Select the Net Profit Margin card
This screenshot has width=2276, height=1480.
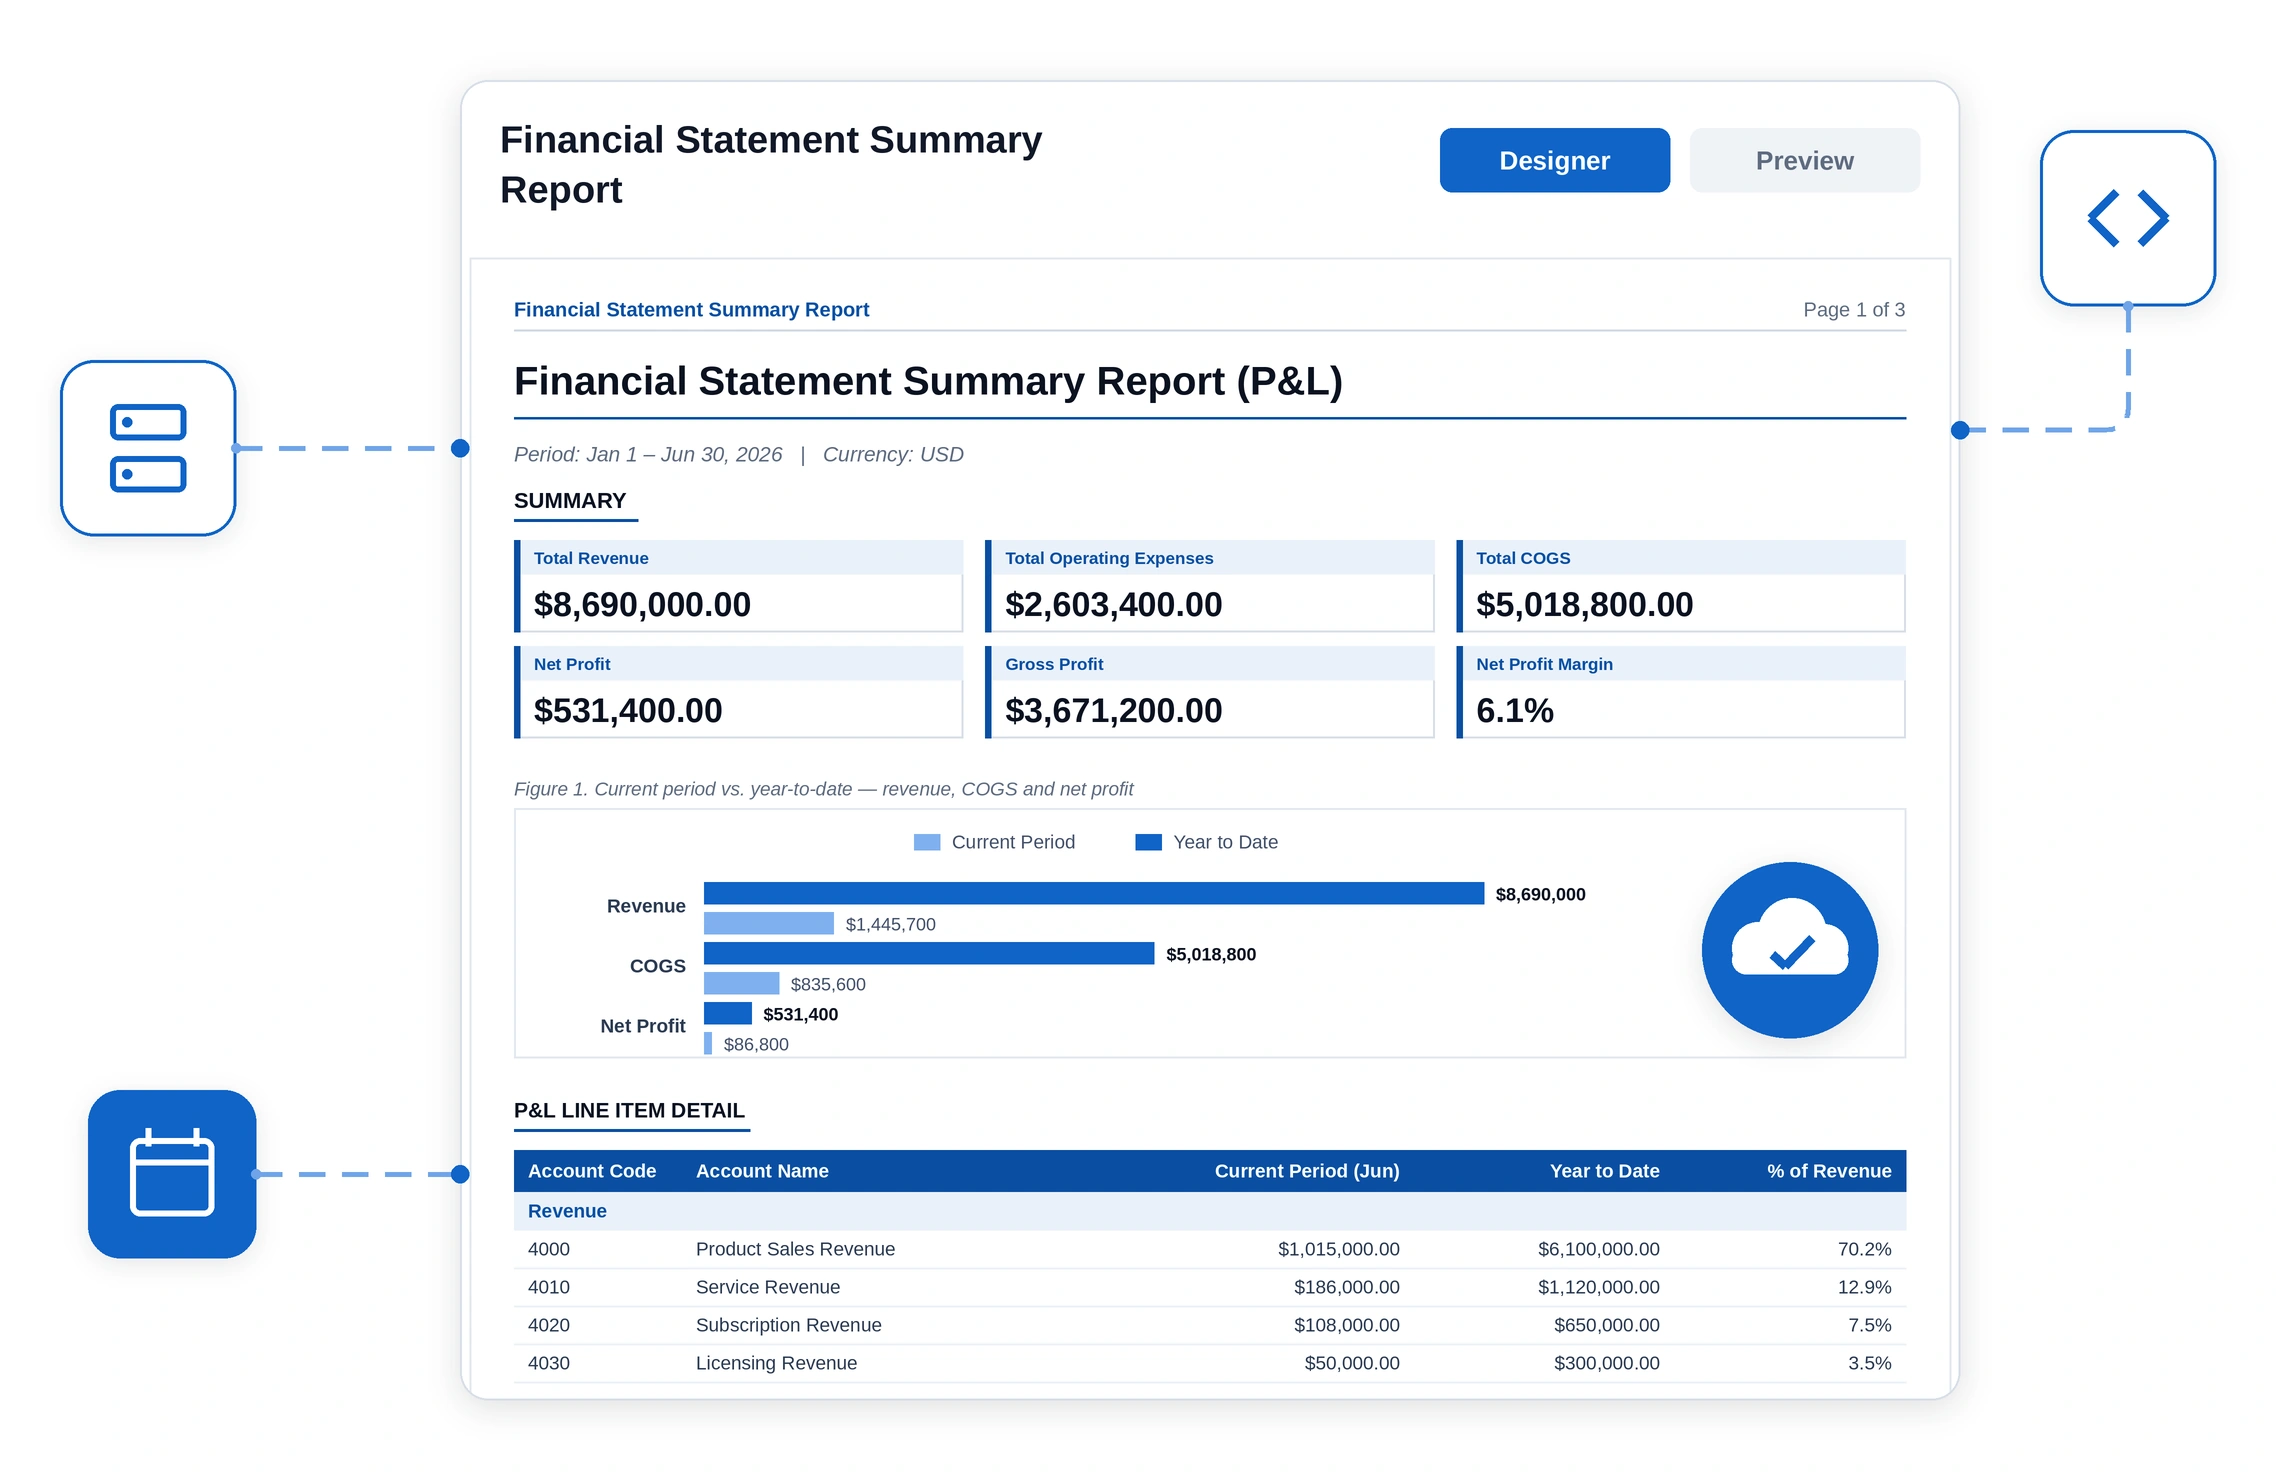click(1681, 692)
